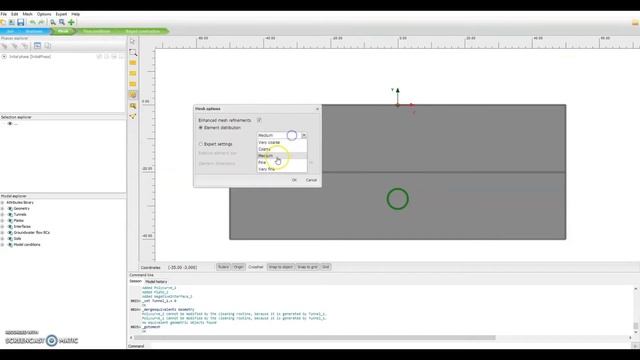Screen dimensions: 640x360
Task: Expand the Geometry tree node
Action: 2,209
